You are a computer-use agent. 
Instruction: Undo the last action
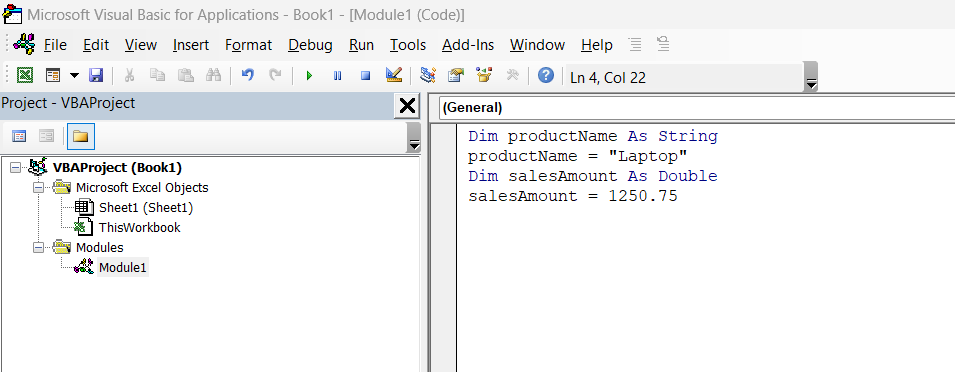point(247,75)
